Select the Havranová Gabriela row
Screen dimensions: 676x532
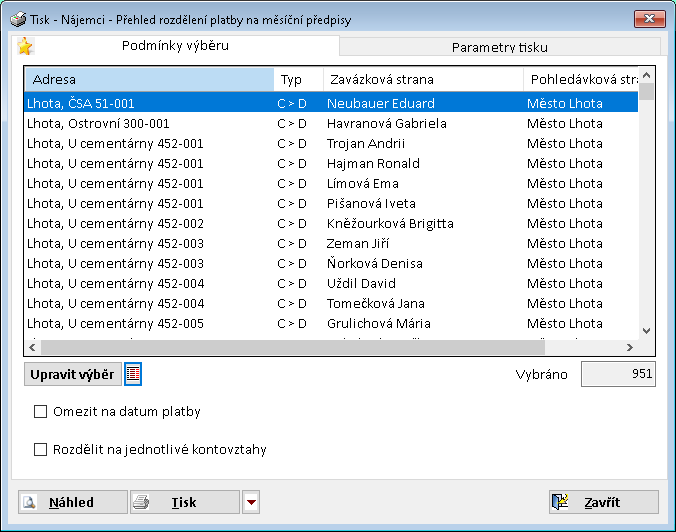[x=330, y=124]
